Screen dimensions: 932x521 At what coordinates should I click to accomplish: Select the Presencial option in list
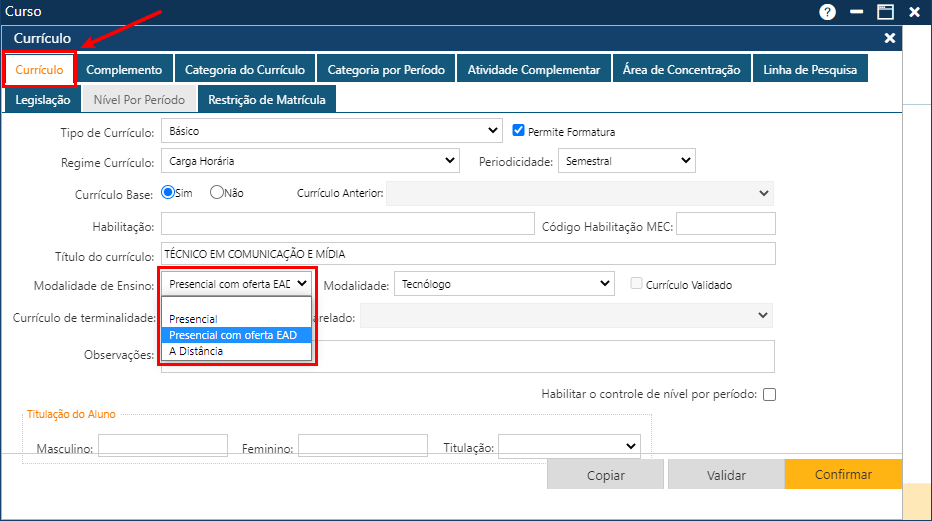(x=193, y=319)
